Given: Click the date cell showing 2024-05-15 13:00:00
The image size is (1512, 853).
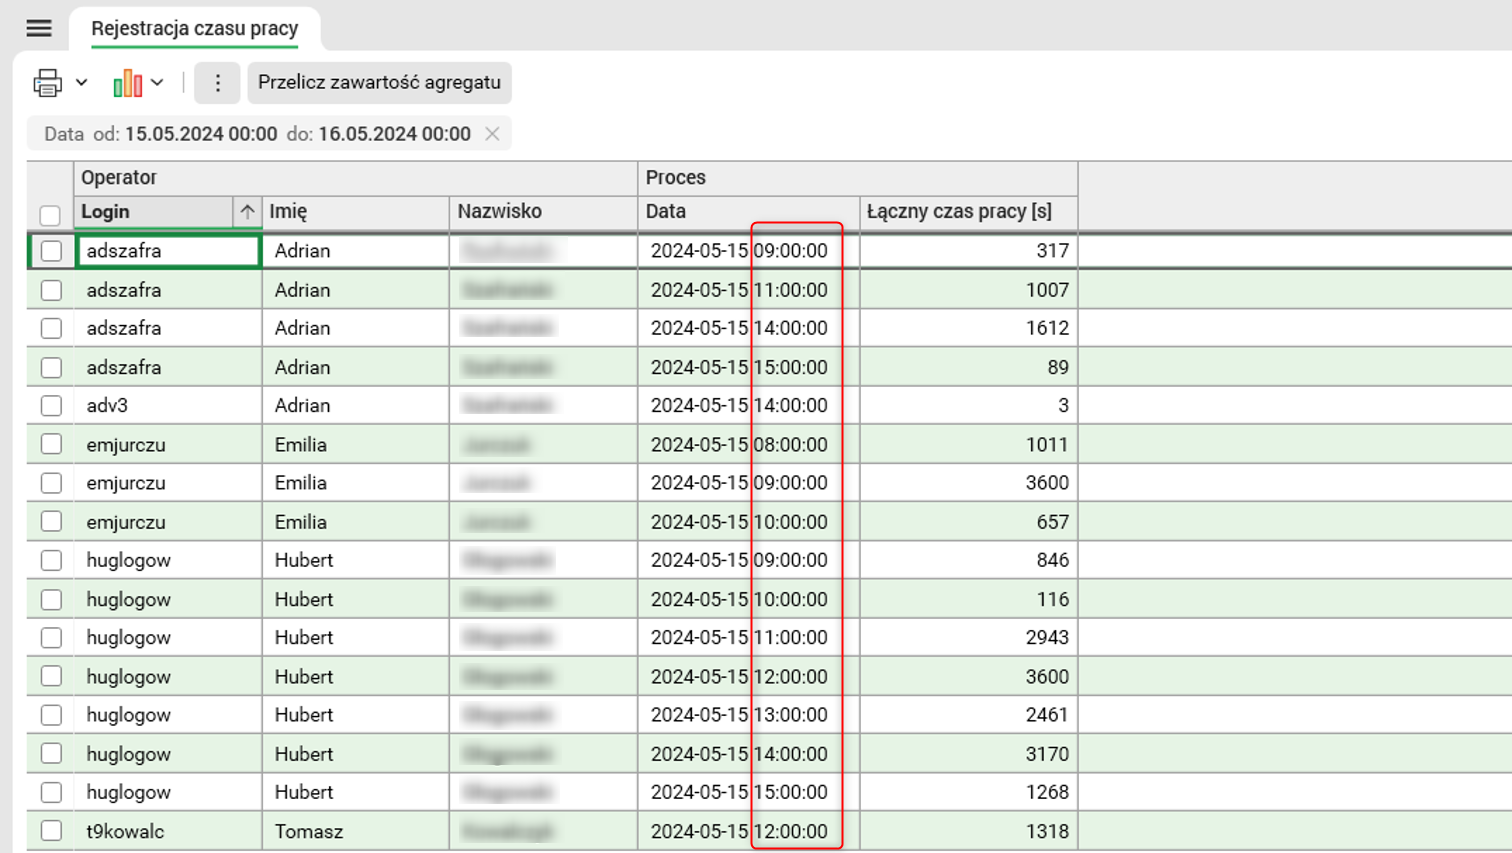Looking at the screenshot, I should click(748, 715).
